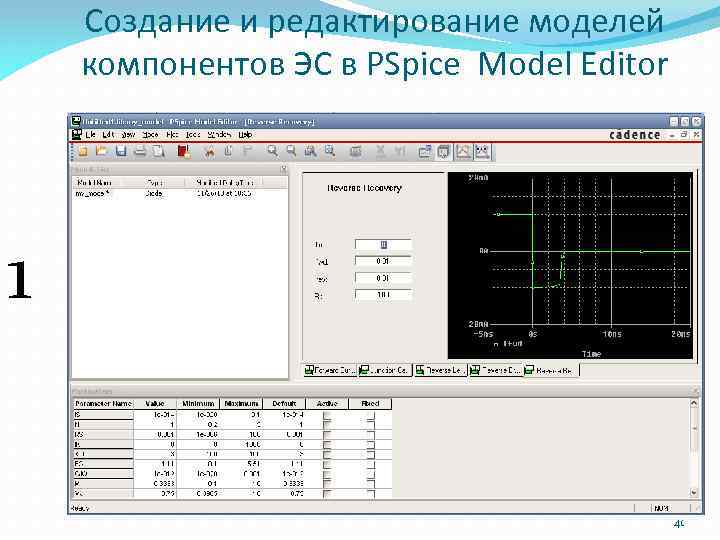Open the Help menu
The image size is (720, 540).
[x=245, y=135]
